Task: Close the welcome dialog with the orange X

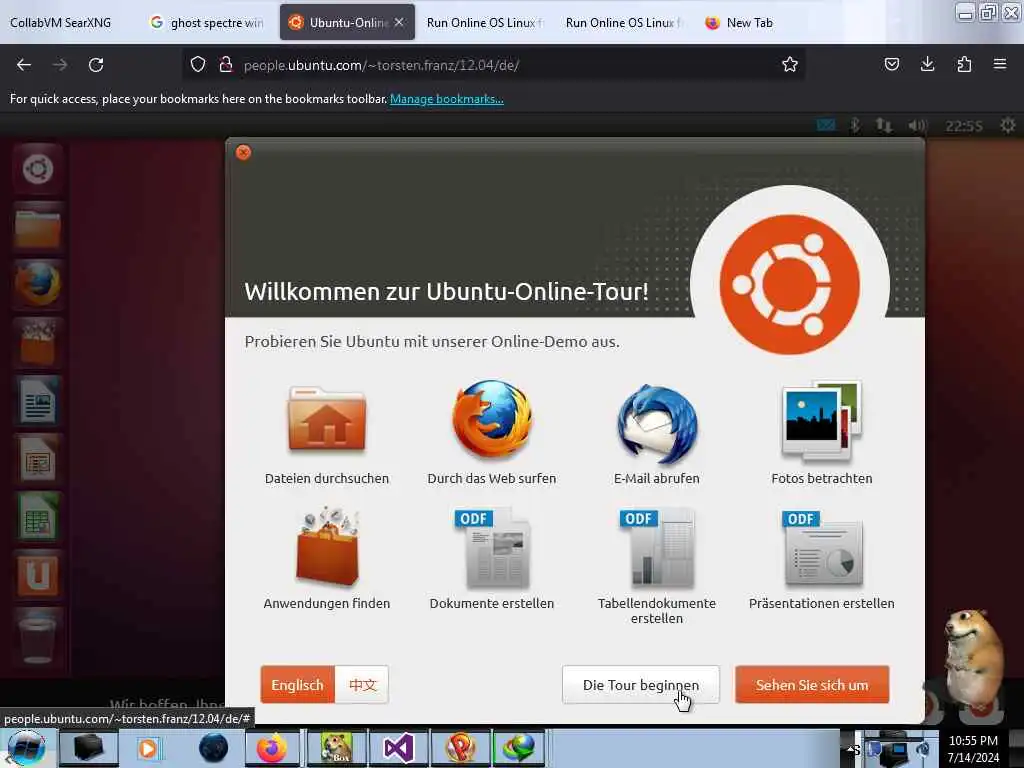Action: [x=244, y=153]
